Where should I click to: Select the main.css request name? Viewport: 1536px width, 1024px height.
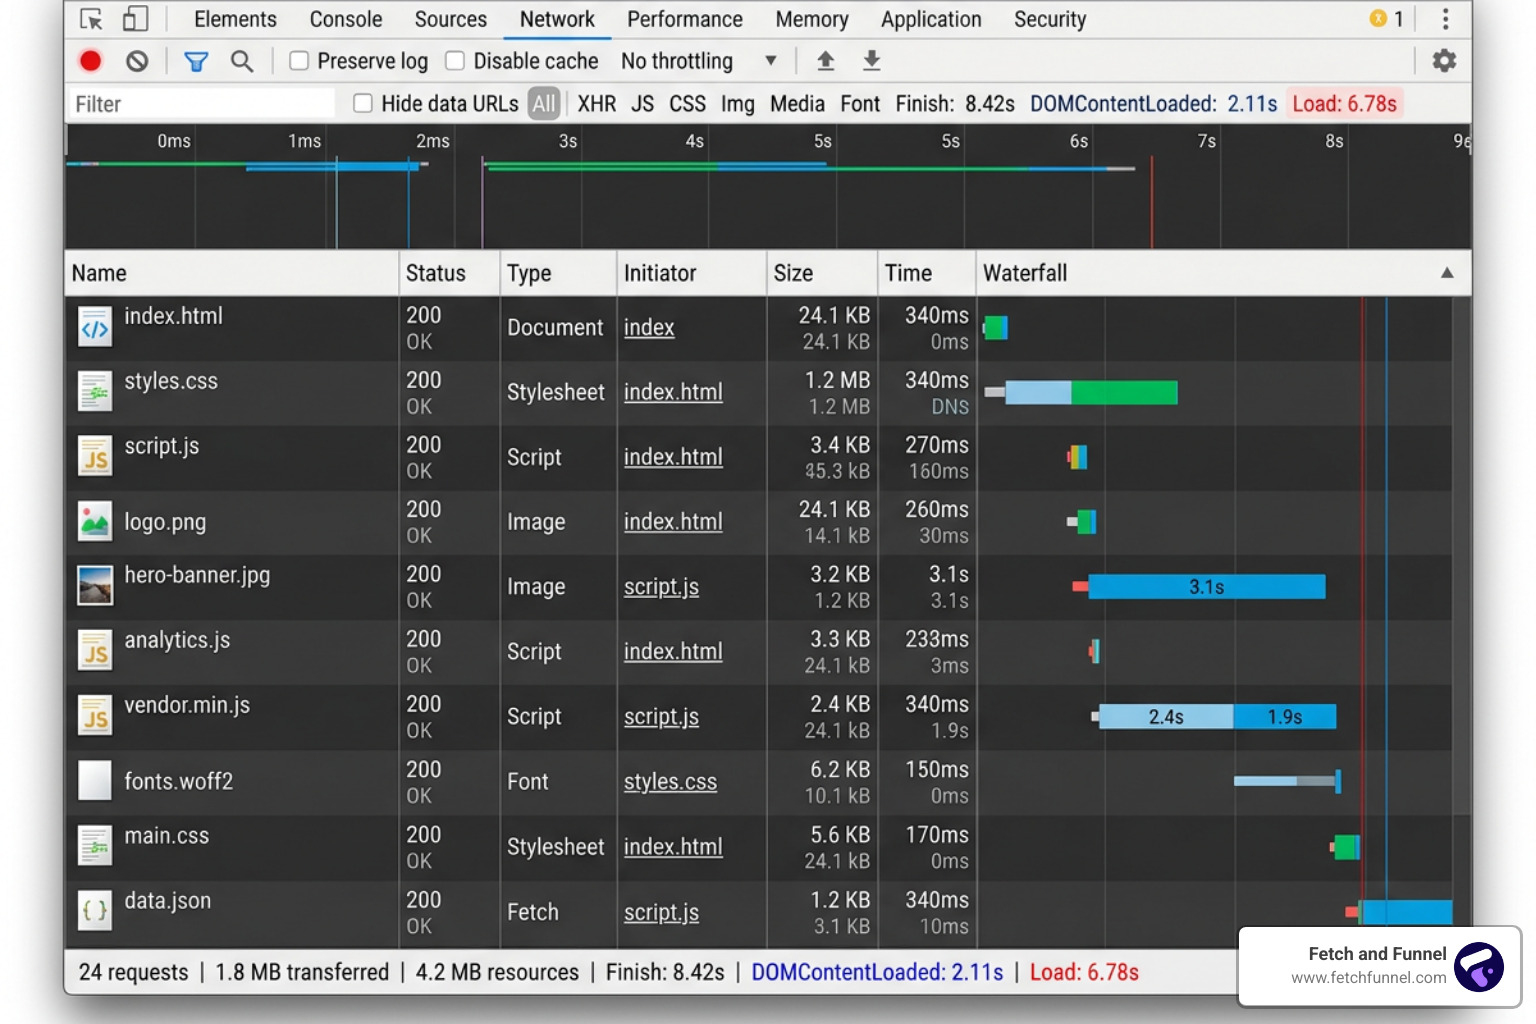point(167,836)
